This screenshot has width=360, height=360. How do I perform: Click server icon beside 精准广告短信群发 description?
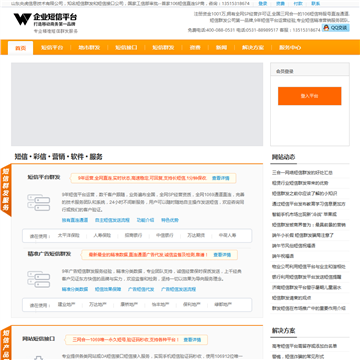tap(38, 279)
